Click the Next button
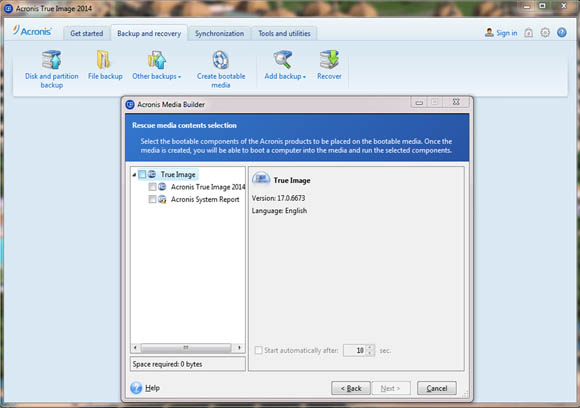The width and height of the screenshot is (580, 408). 391,388
